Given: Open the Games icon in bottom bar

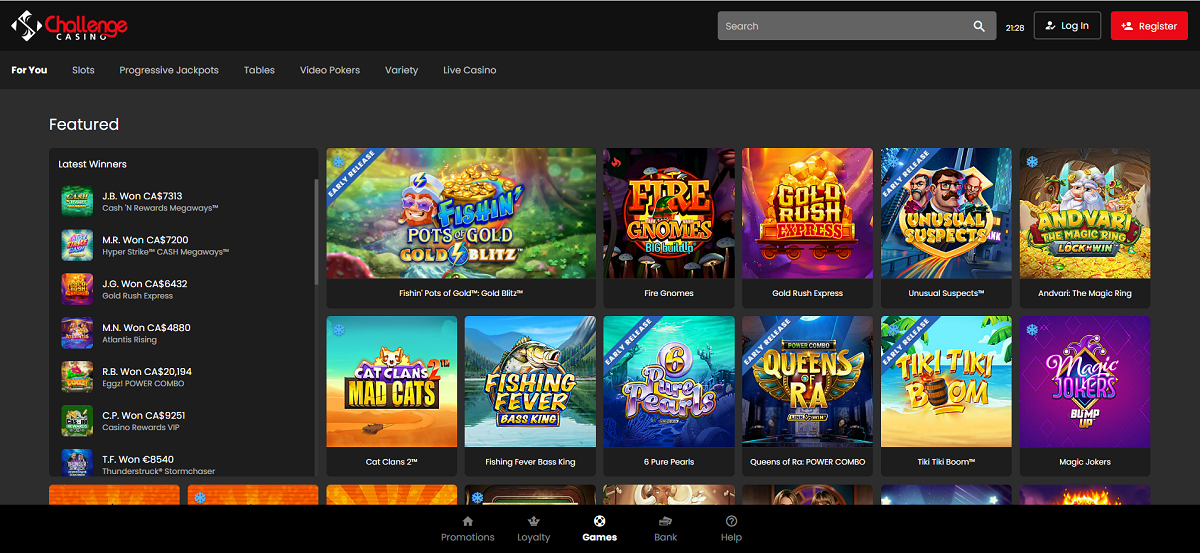Looking at the screenshot, I should 599,521.
